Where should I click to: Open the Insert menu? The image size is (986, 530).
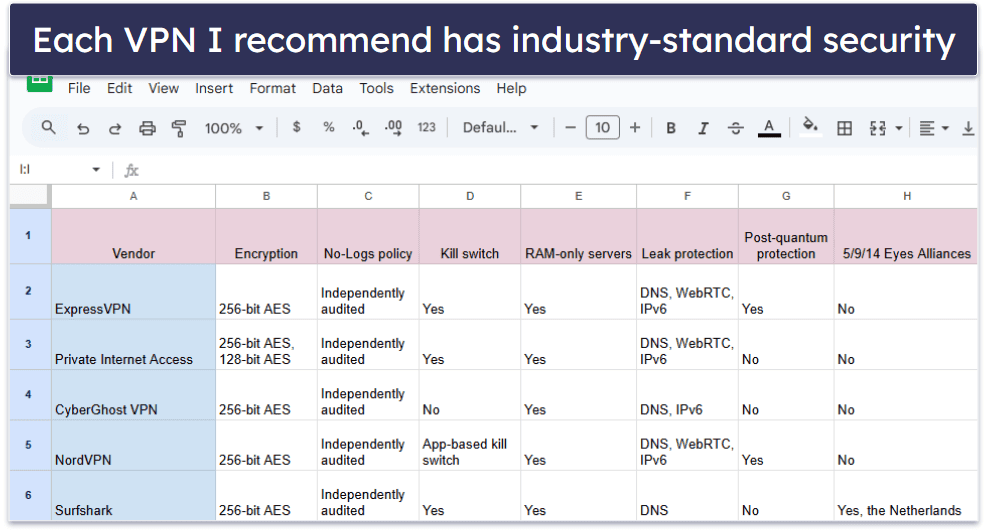[x=214, y=88]
